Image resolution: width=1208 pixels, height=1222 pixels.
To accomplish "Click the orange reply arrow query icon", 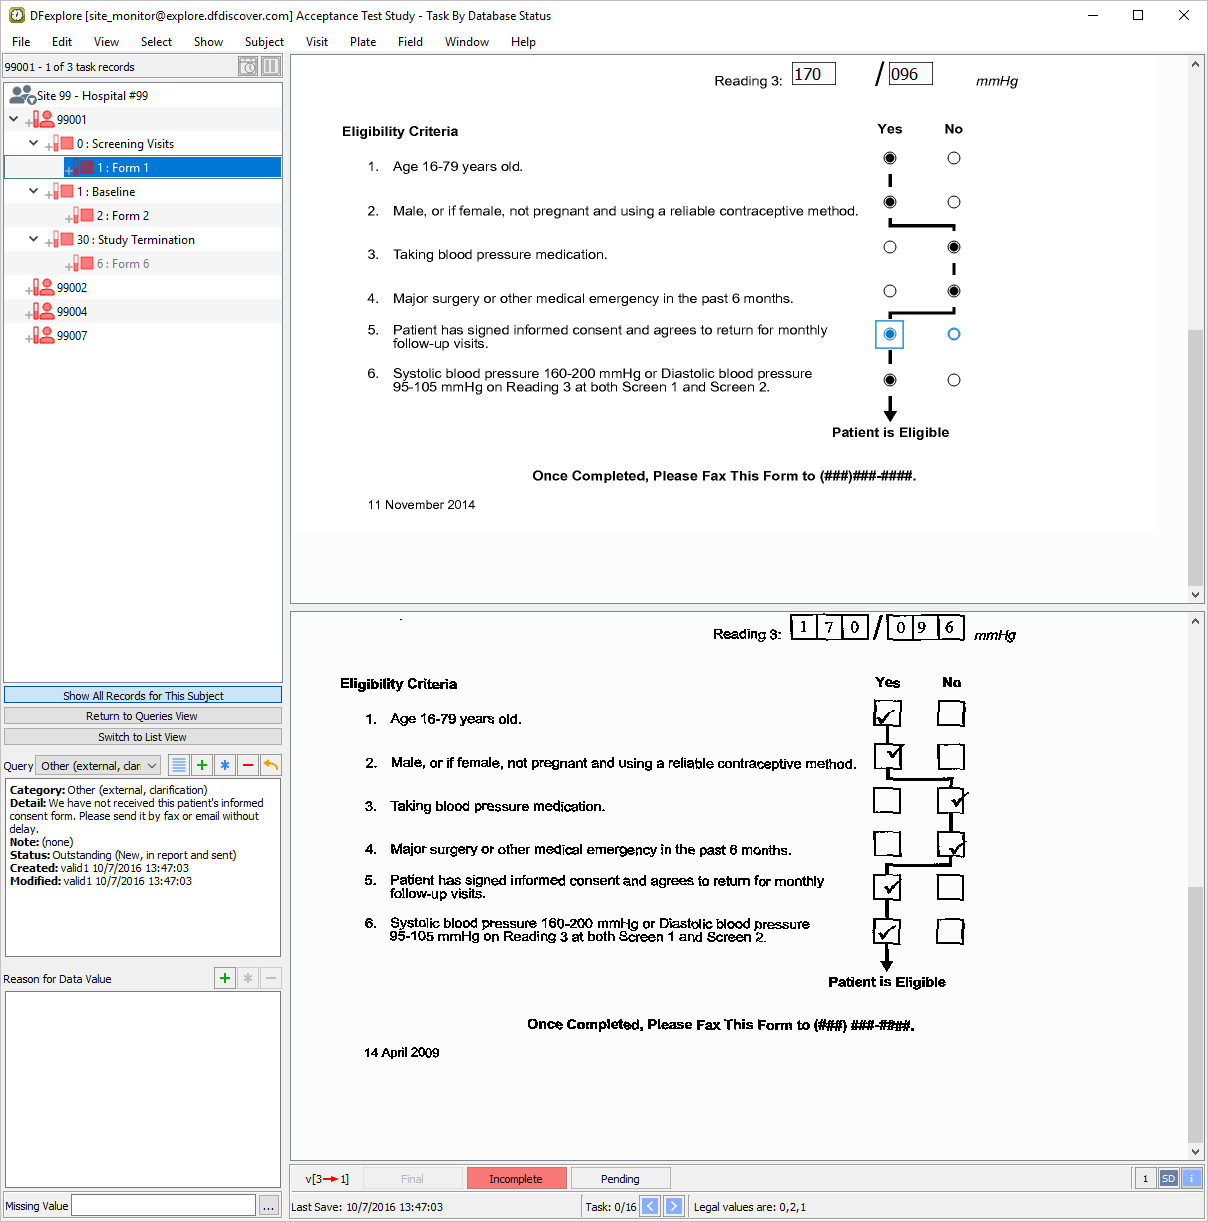I will click(270, 765).
